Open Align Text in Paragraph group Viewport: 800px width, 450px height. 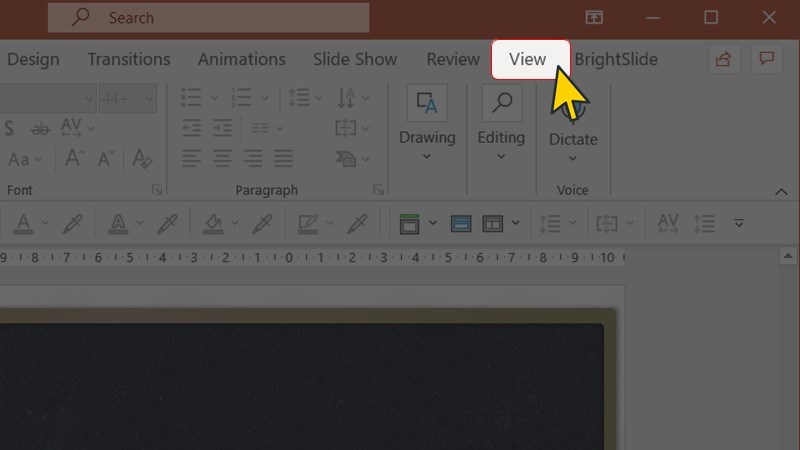pos(352,128)
